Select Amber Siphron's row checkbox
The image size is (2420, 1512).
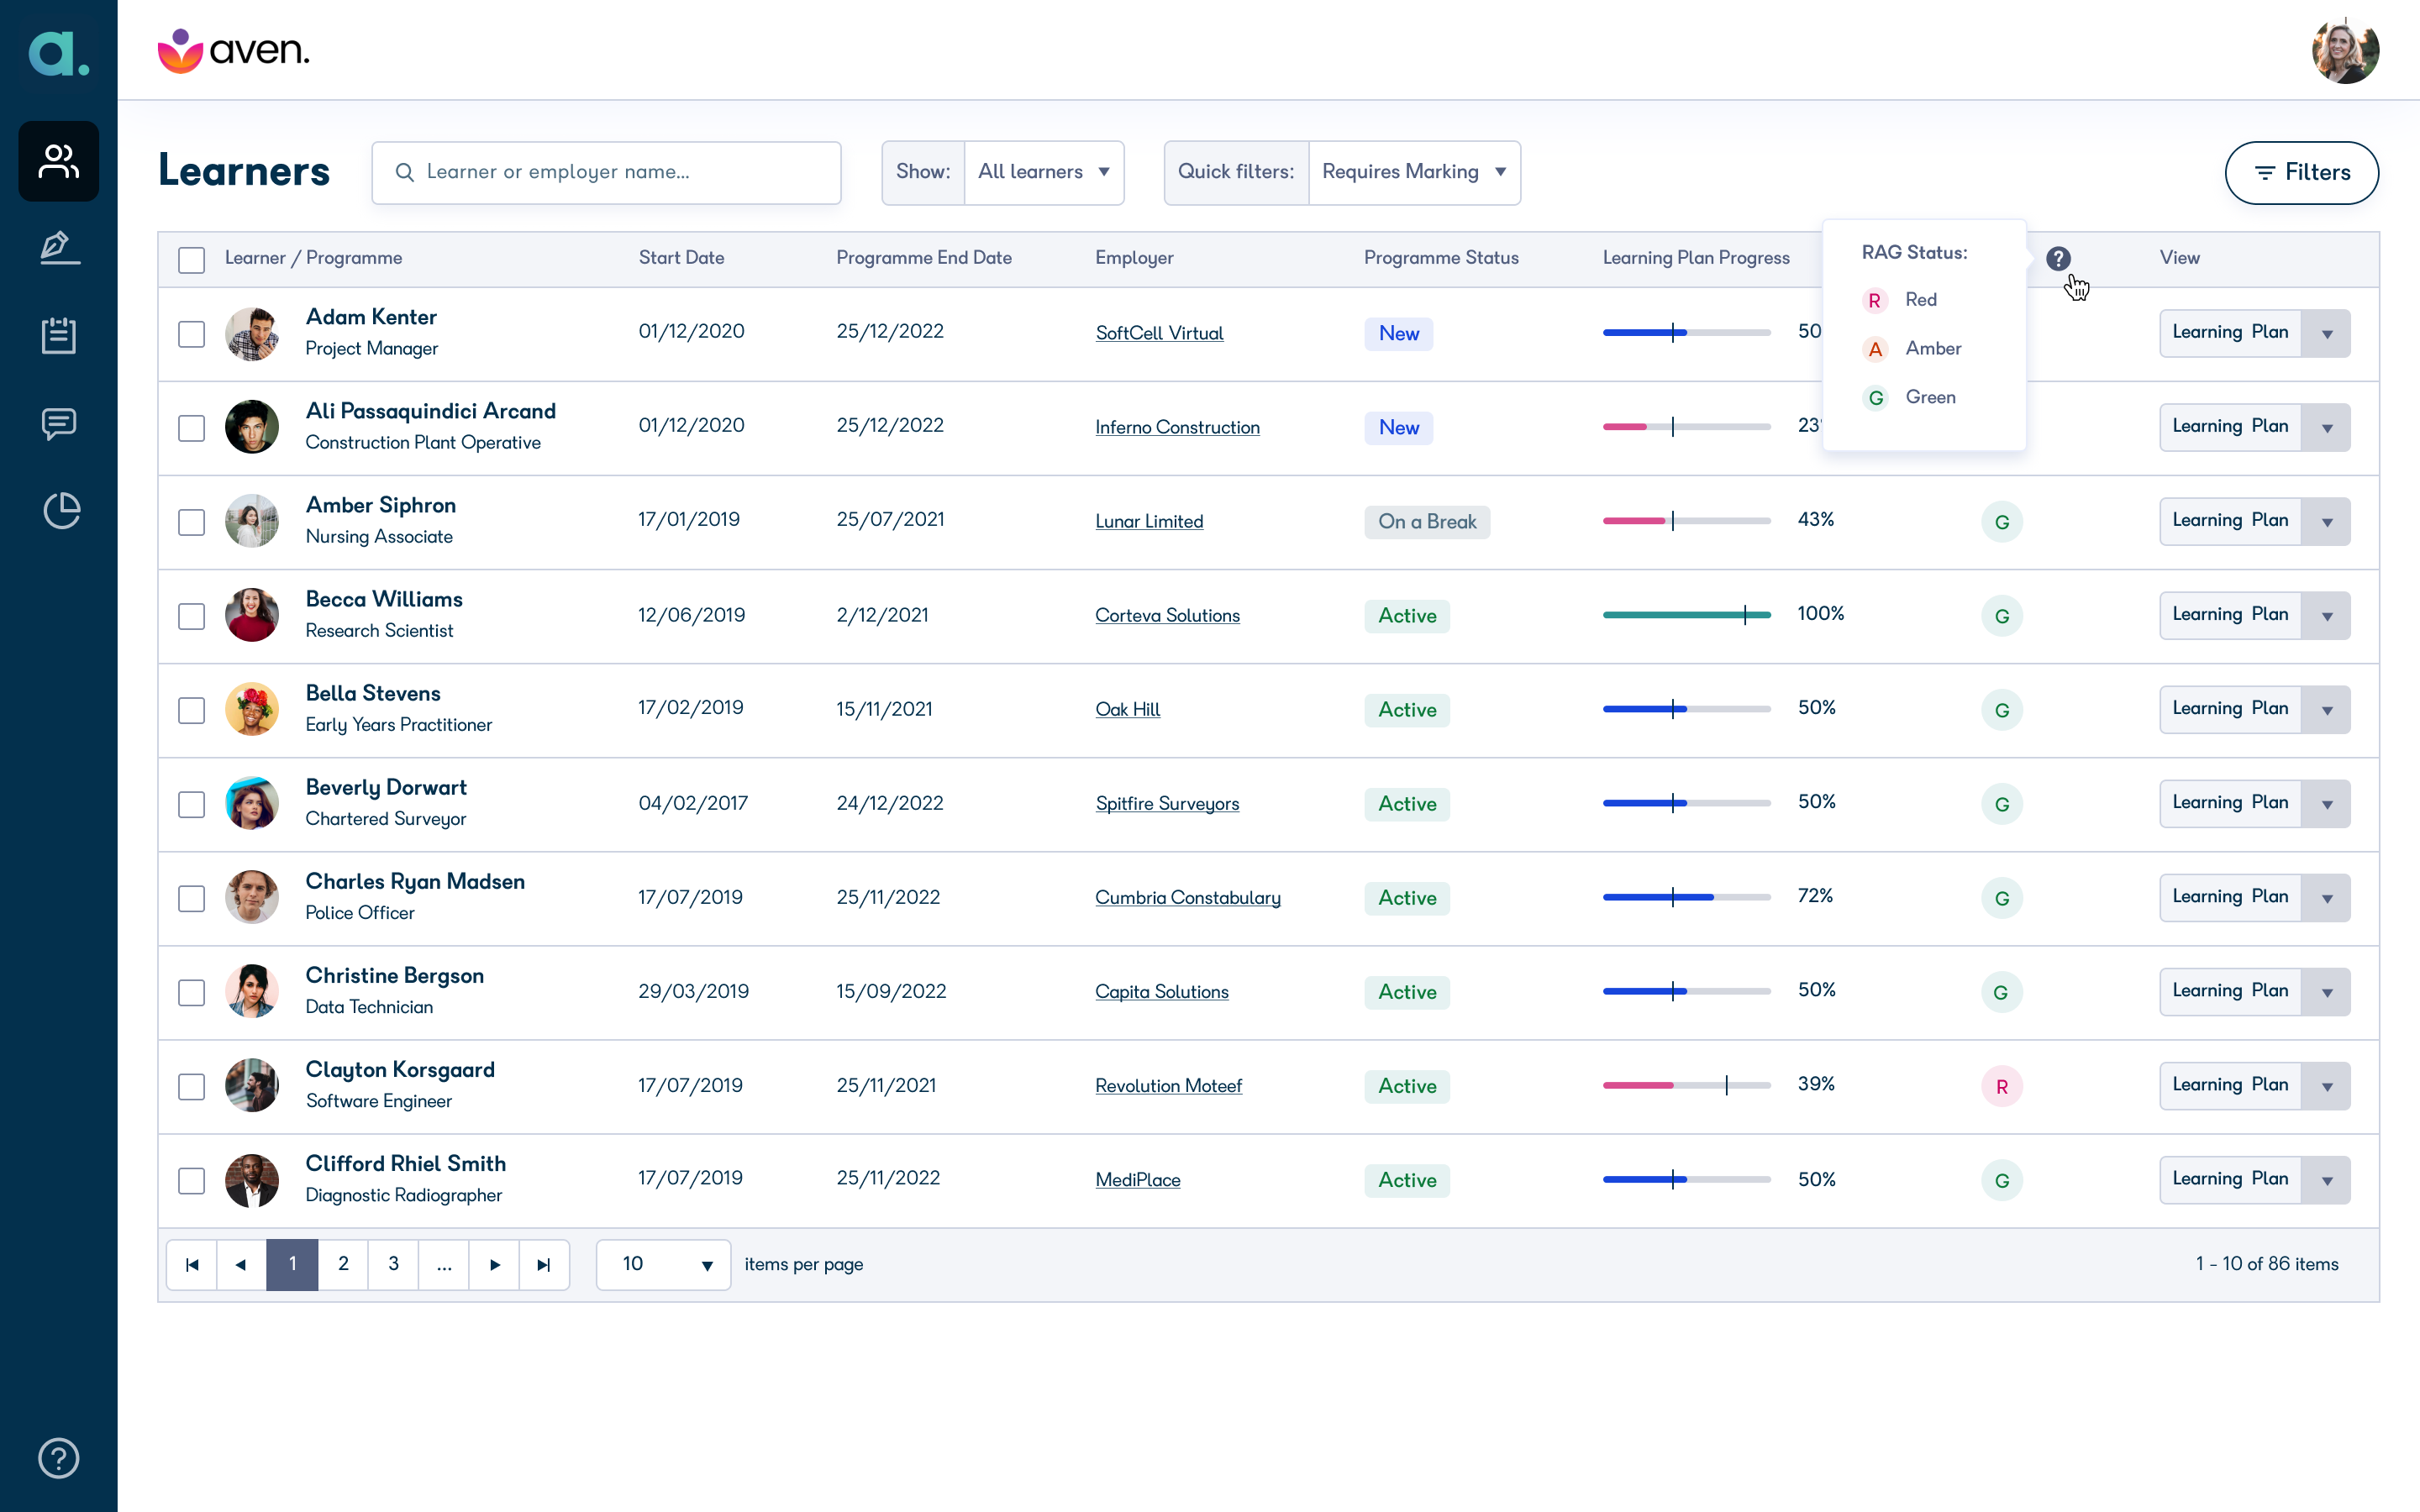coord(191,522)
